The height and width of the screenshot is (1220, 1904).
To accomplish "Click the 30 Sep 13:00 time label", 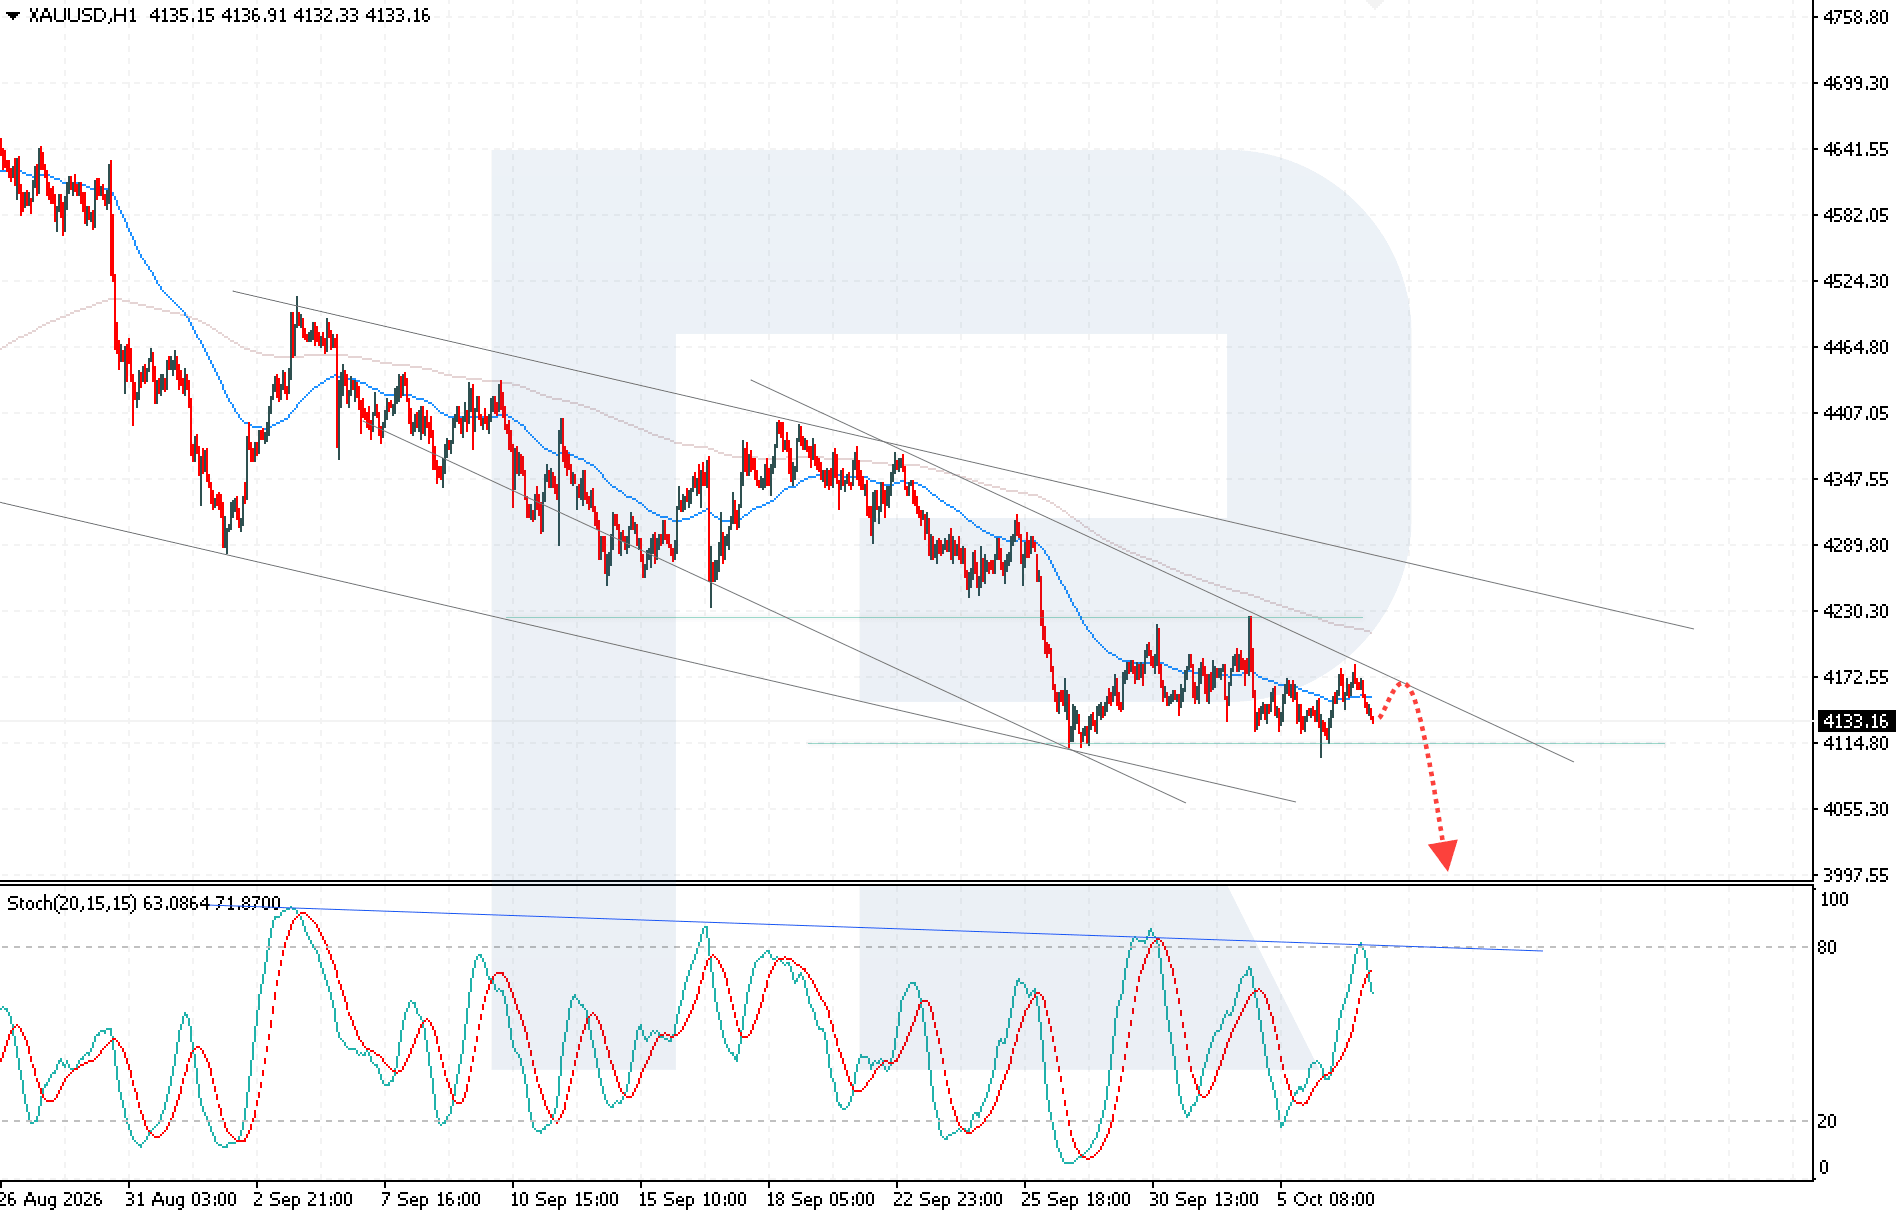I will pos(1204,1199).
